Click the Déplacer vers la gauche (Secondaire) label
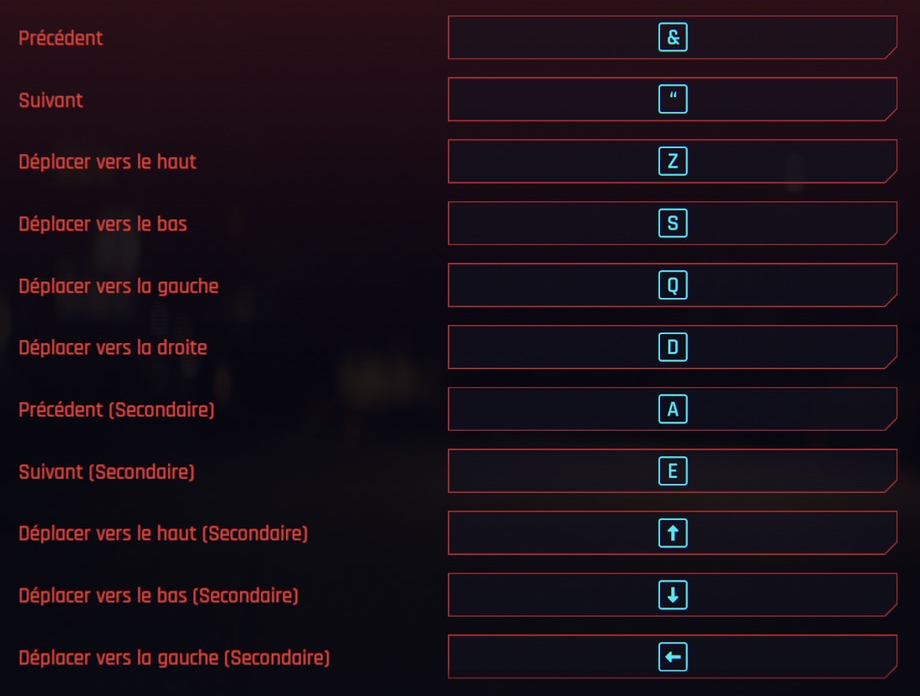920x696 pixels. 173,657
